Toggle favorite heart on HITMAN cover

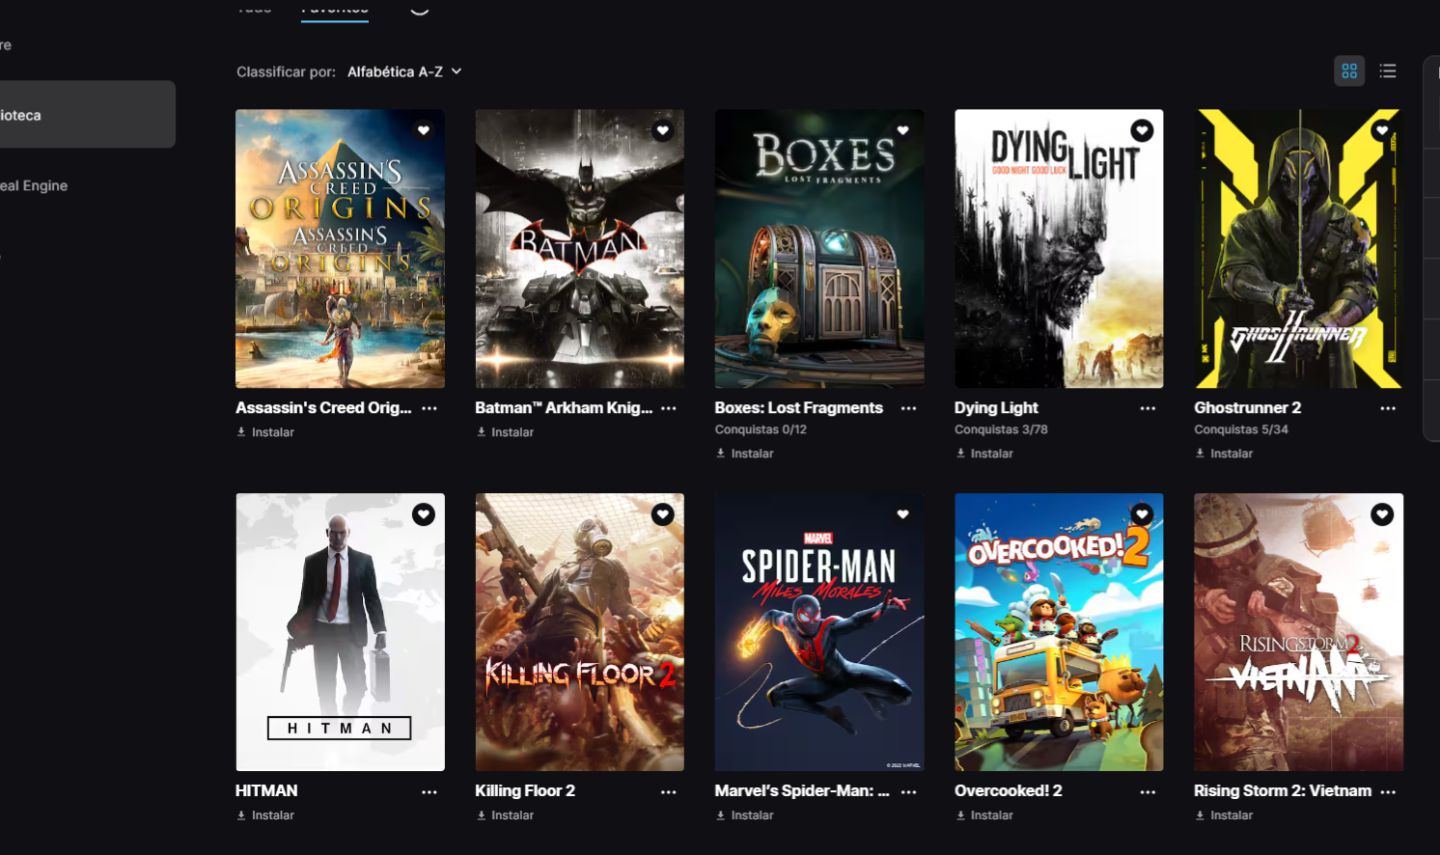pyautogui.click(x=424, y=514)
